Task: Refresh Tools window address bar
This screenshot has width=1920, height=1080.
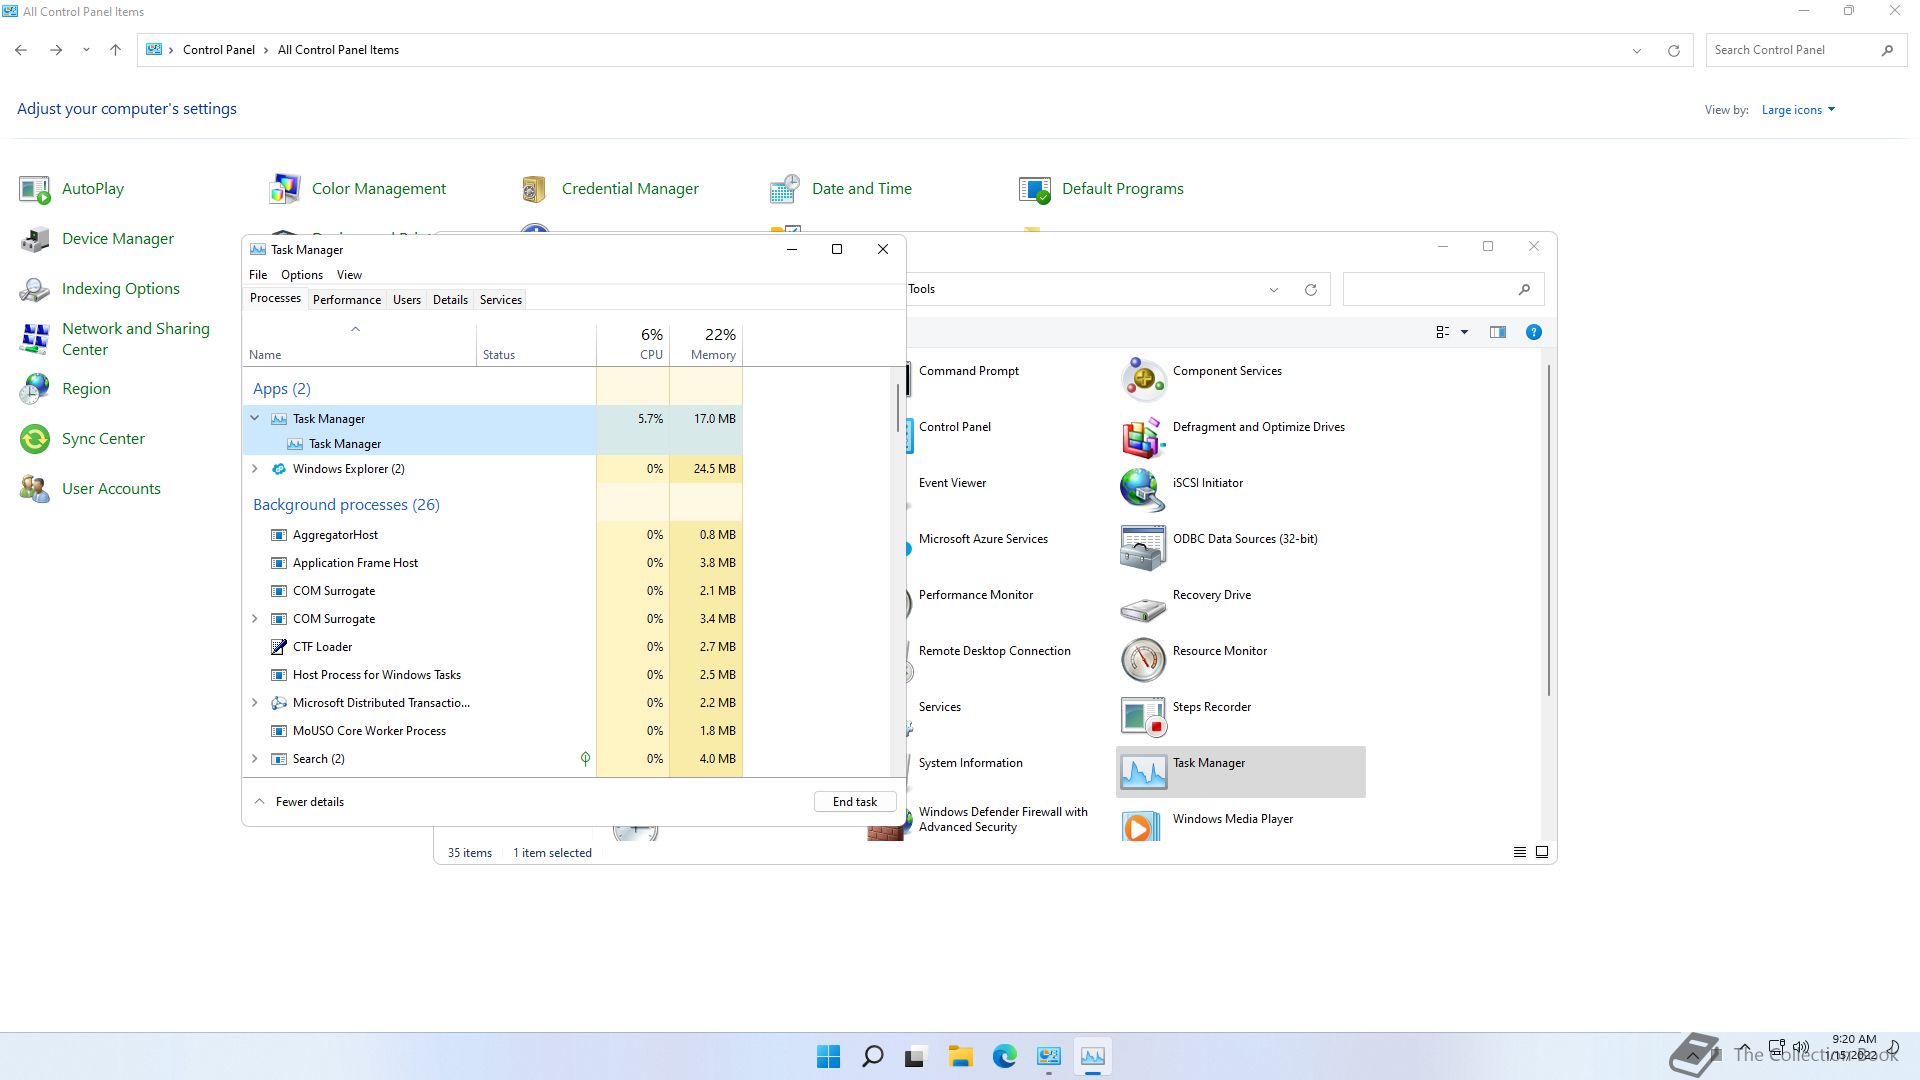Action: click(x=1310, y=290)
